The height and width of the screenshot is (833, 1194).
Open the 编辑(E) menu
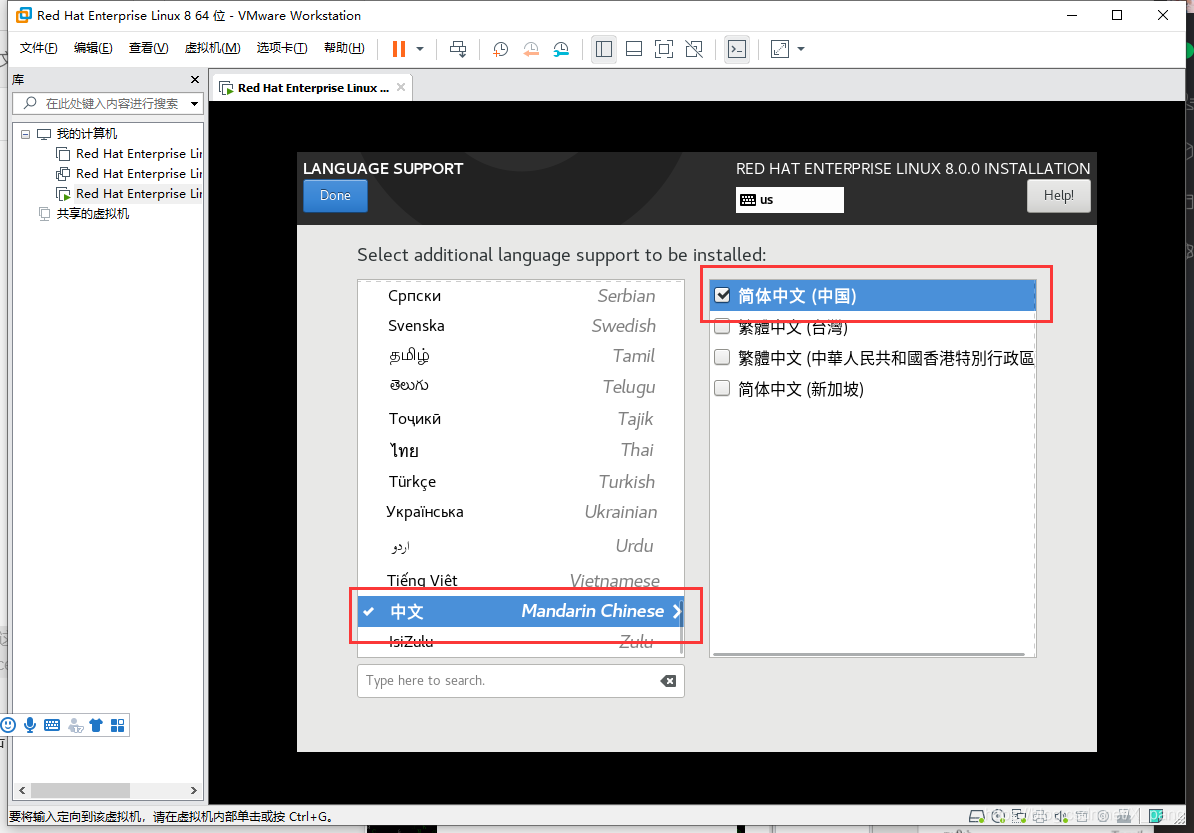point(93,48)
